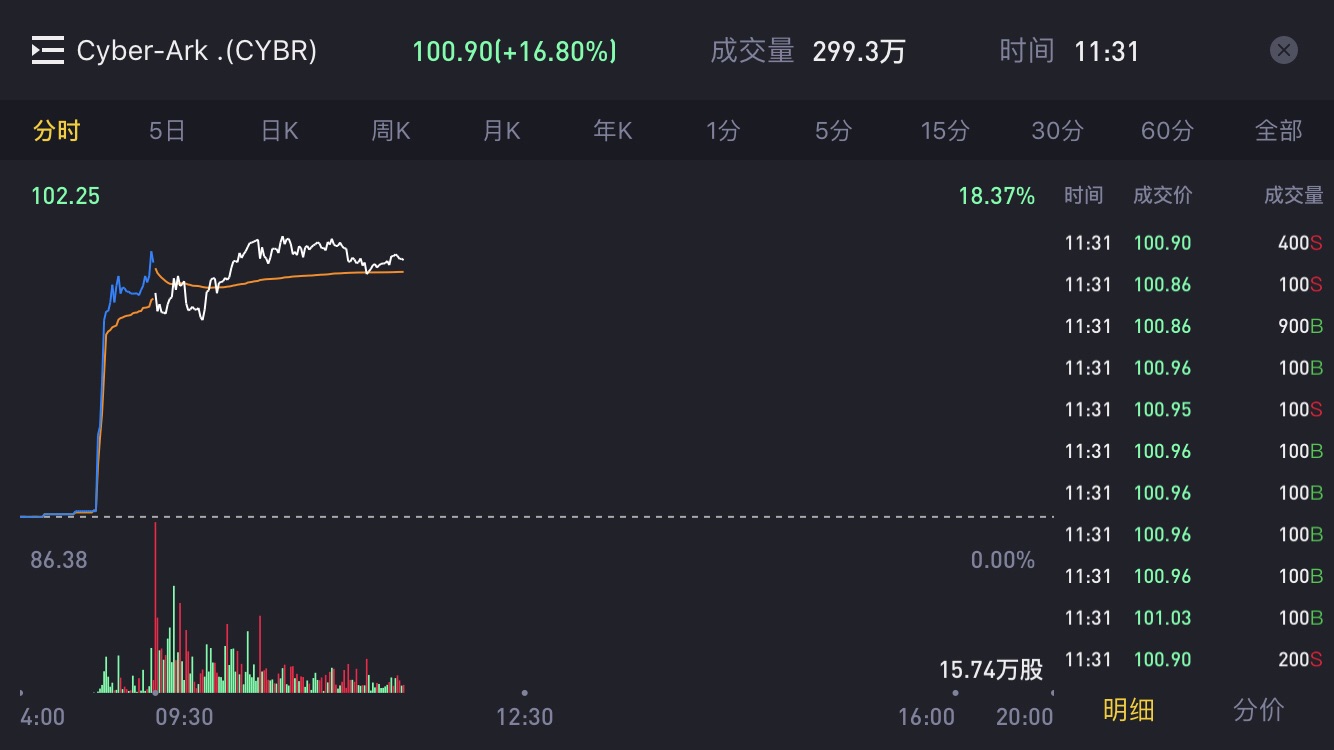
Task: Select the 分时 intraday tab
Action: click(x=56, y=131)
